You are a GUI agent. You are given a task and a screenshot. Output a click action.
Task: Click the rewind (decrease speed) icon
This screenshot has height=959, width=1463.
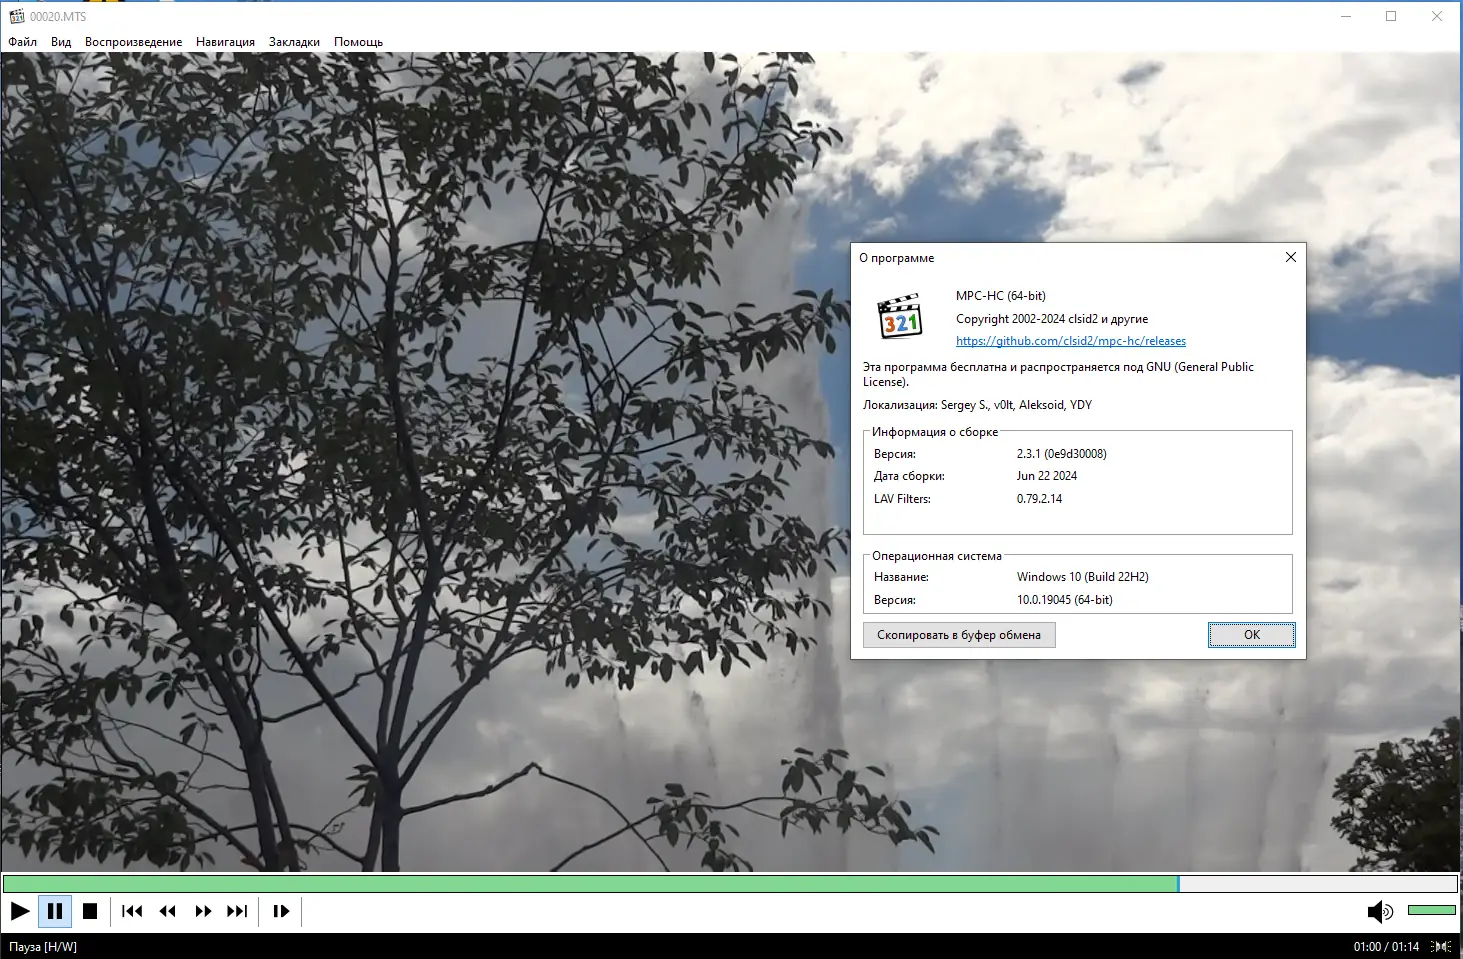pyautogui.click(x=166, y=911)
